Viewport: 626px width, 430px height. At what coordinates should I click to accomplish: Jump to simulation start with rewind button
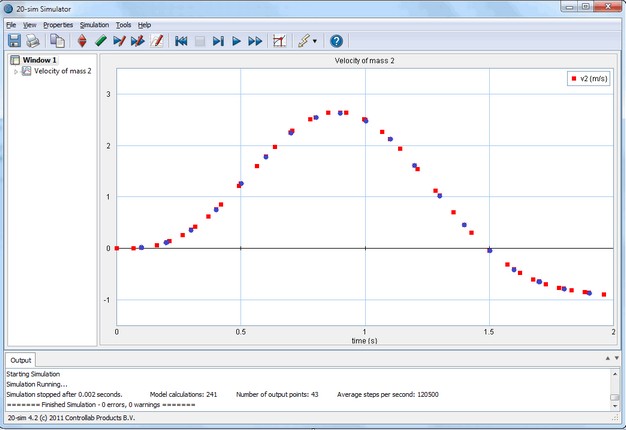click(181, 41)
